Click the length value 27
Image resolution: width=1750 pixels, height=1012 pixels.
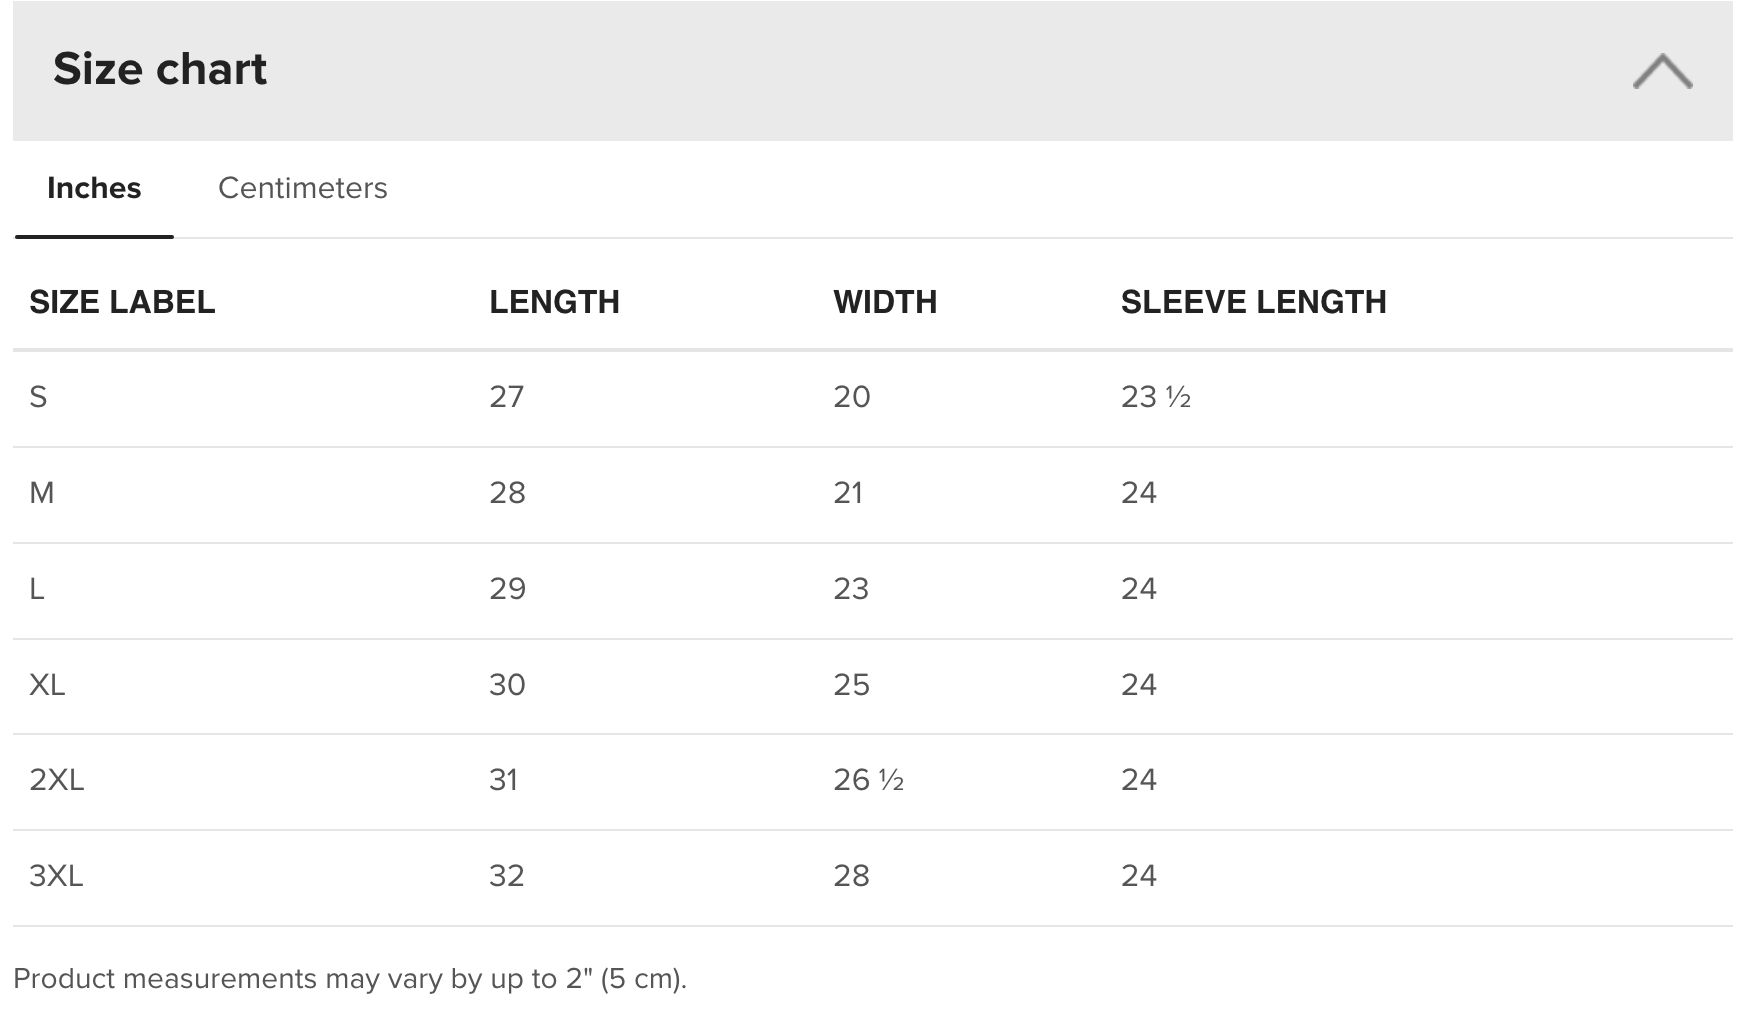coord(506,397)
